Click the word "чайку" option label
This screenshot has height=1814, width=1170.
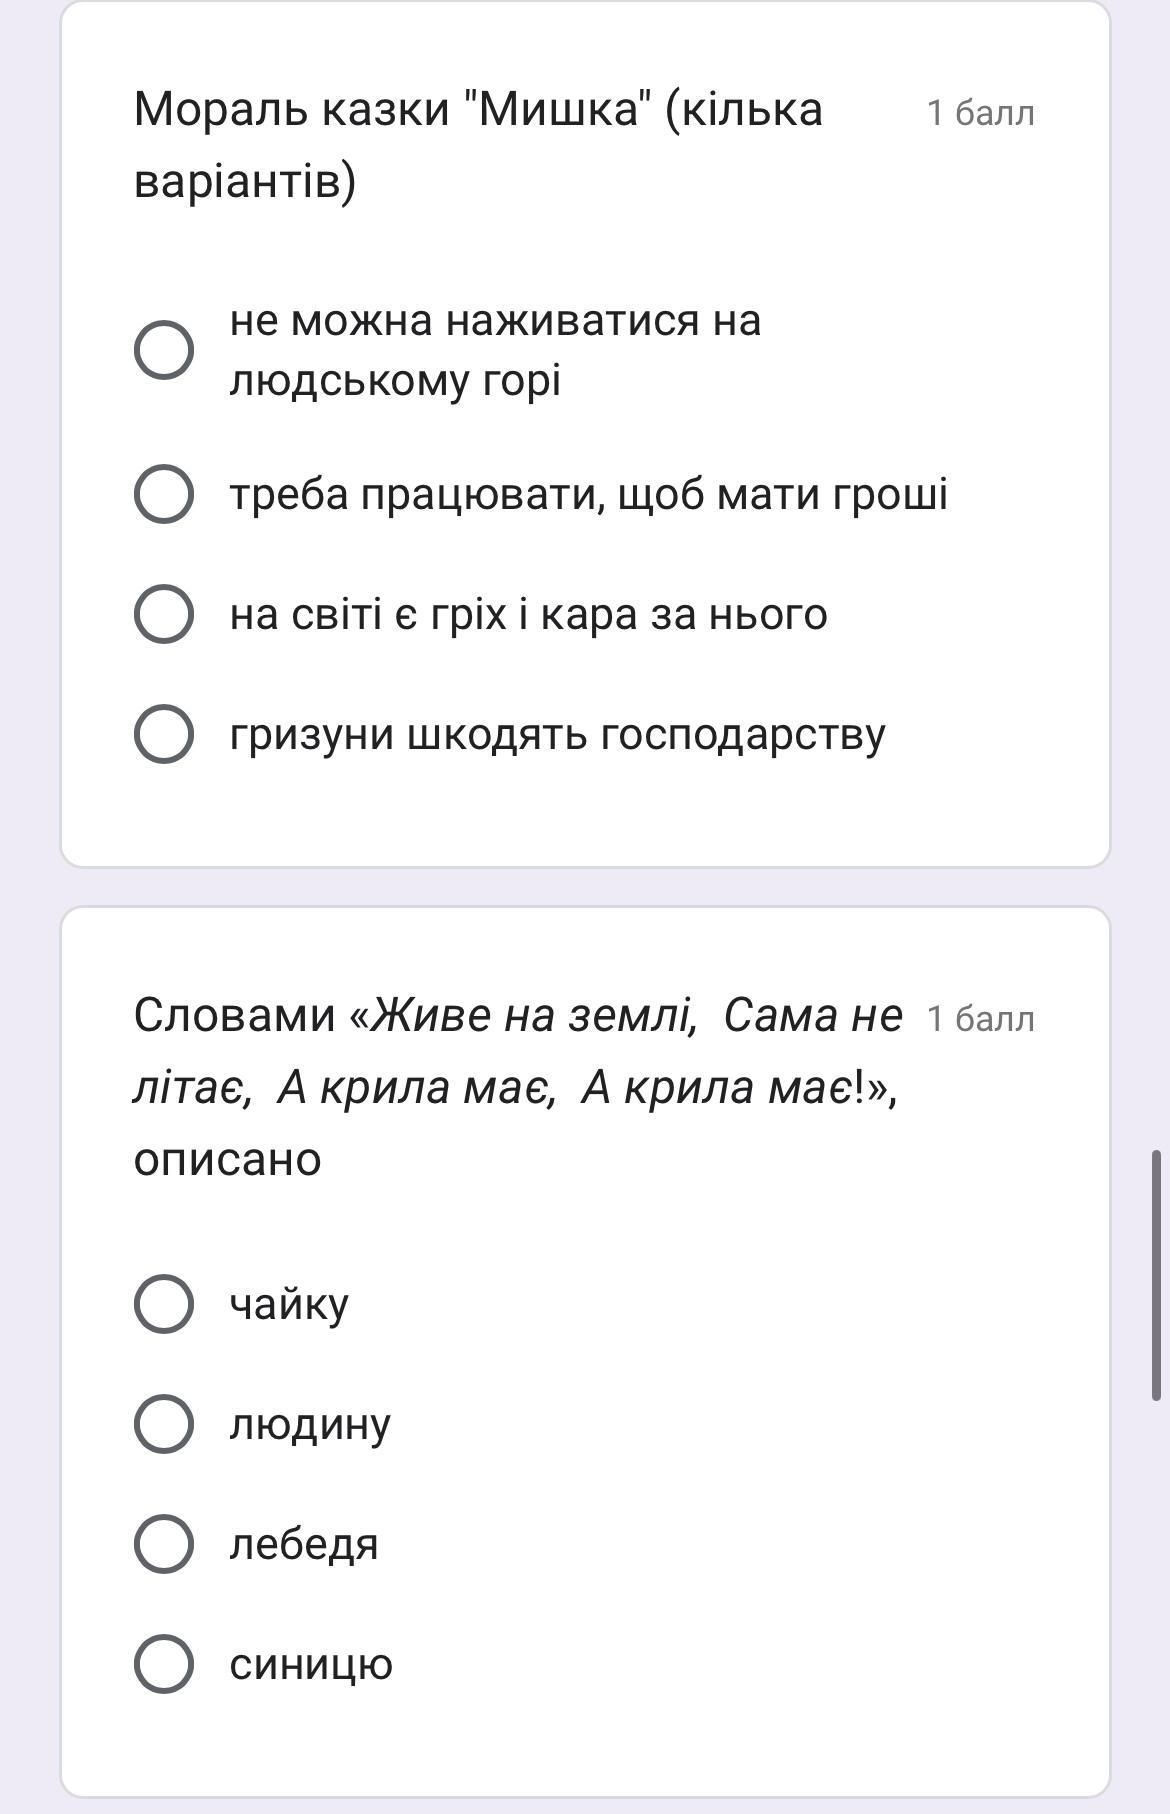coord(289,1304)
